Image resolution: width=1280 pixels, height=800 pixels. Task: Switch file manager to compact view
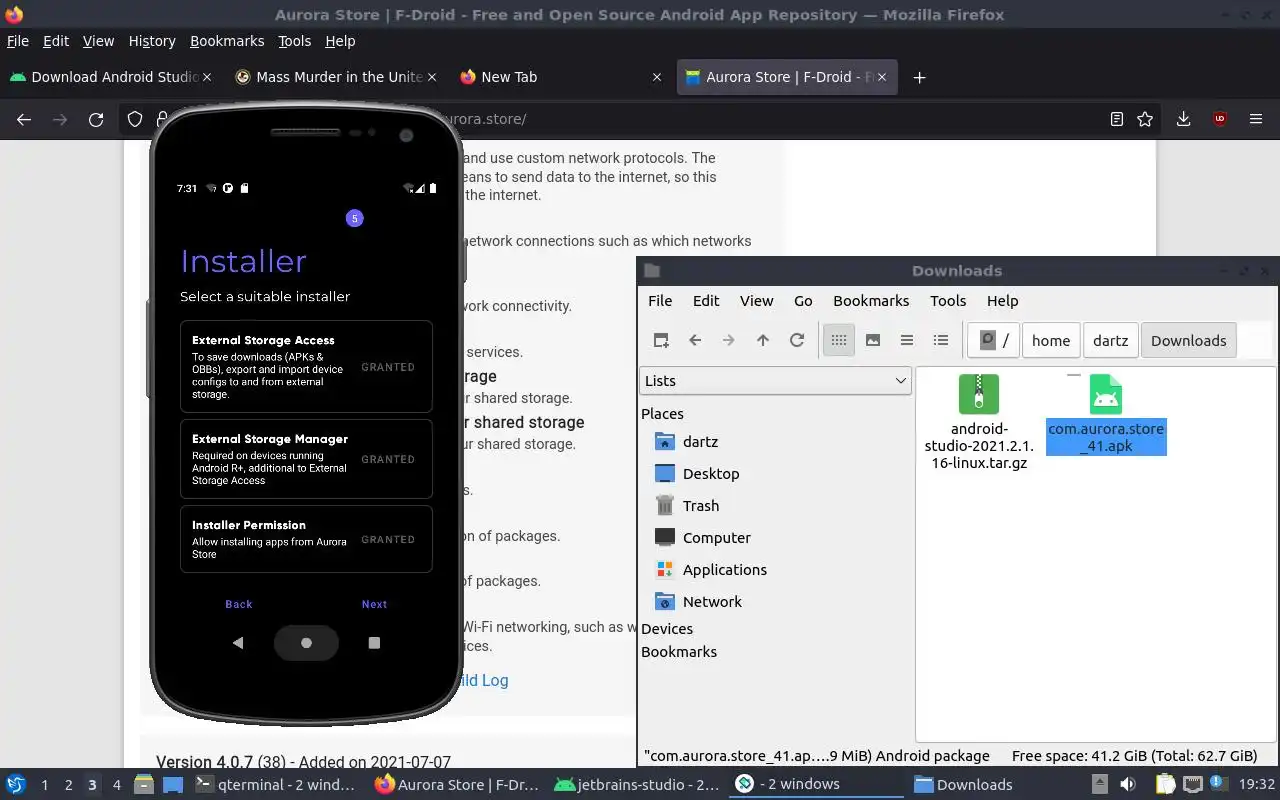coord(907,340)
